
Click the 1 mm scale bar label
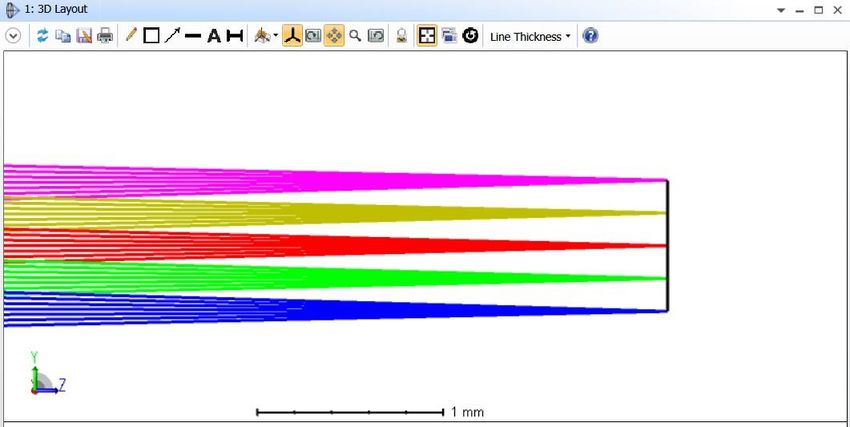[x=467, y=412]
